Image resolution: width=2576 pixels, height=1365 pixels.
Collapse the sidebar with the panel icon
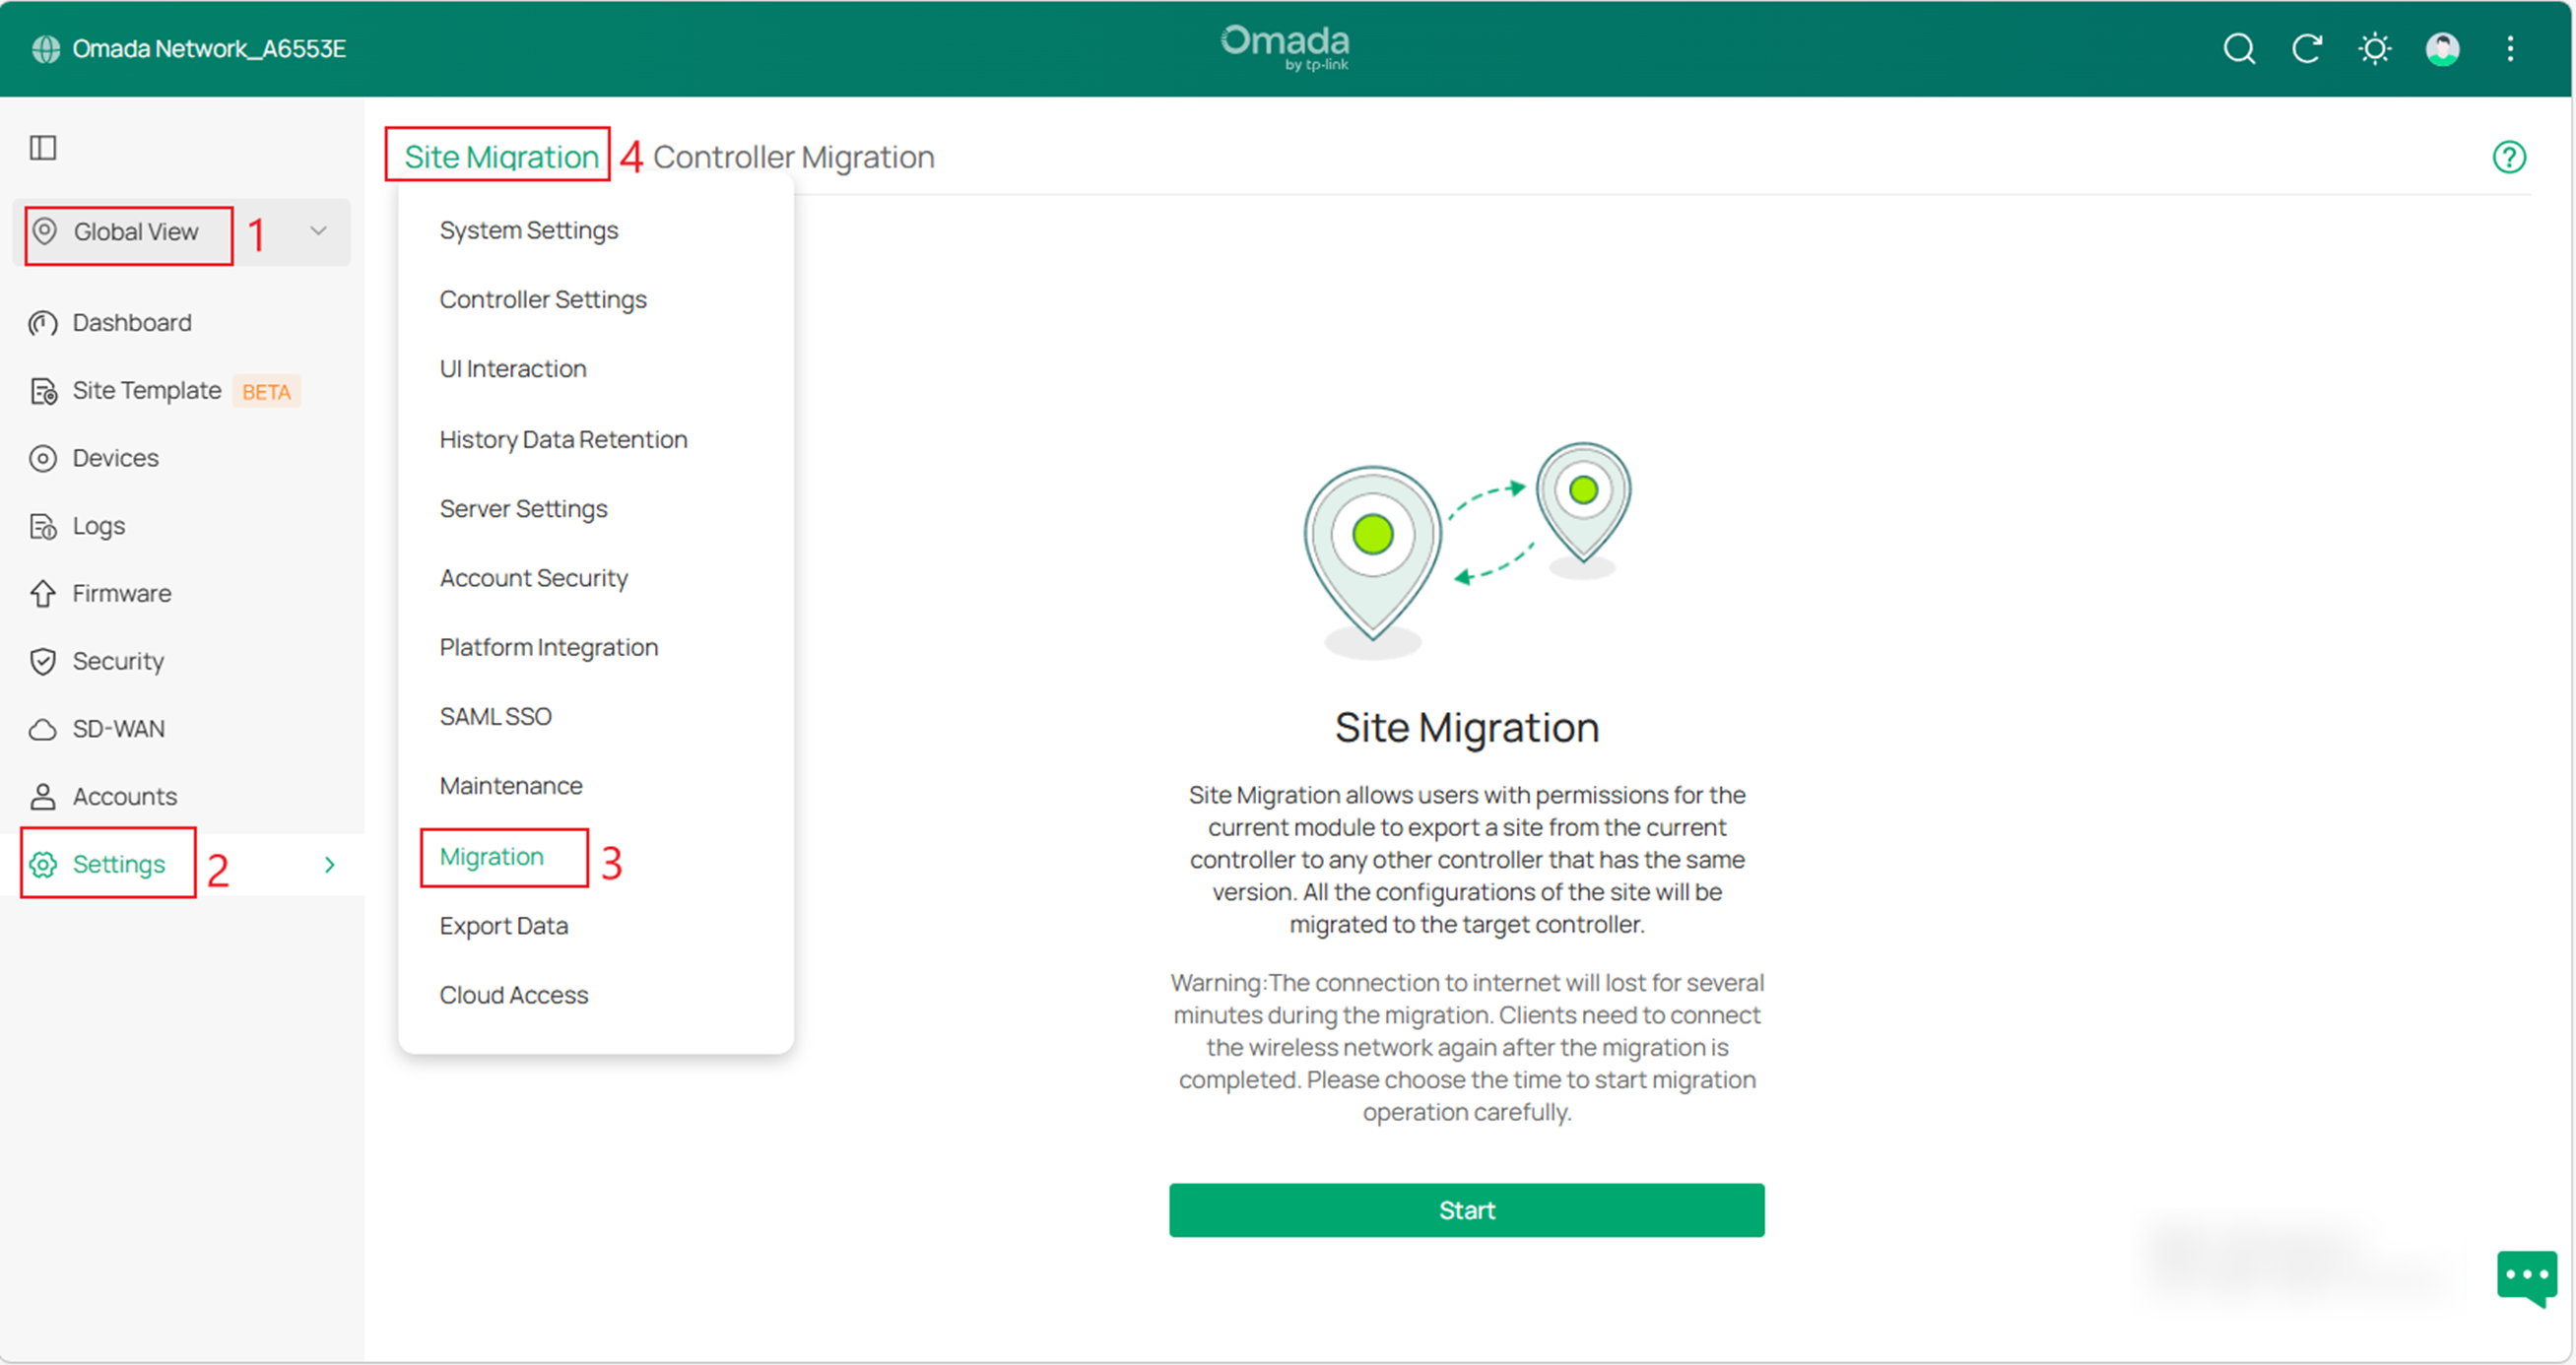[43, 147]
